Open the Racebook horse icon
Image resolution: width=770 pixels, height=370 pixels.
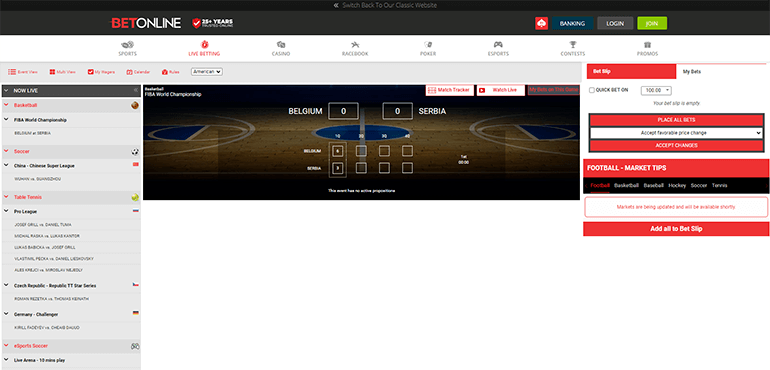[355, 45]
